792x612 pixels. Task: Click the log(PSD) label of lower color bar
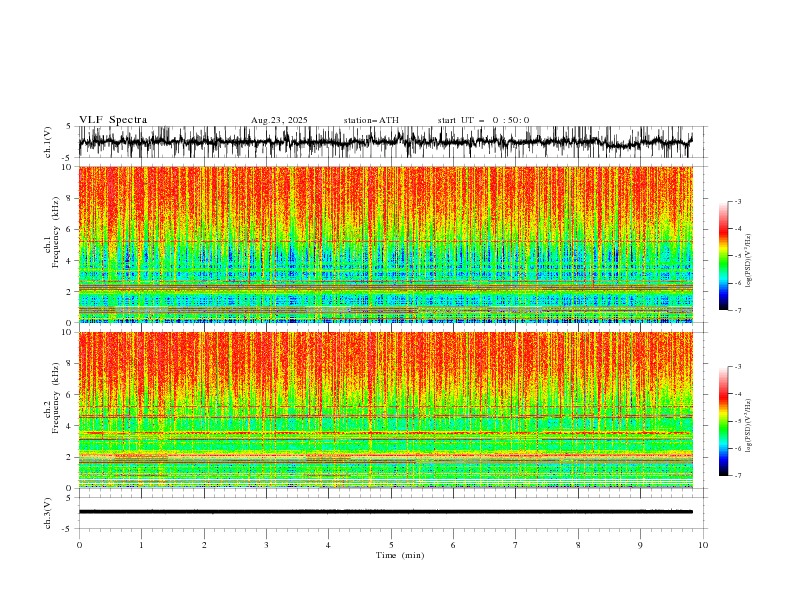pyautogui.click(x=749, y=426)
